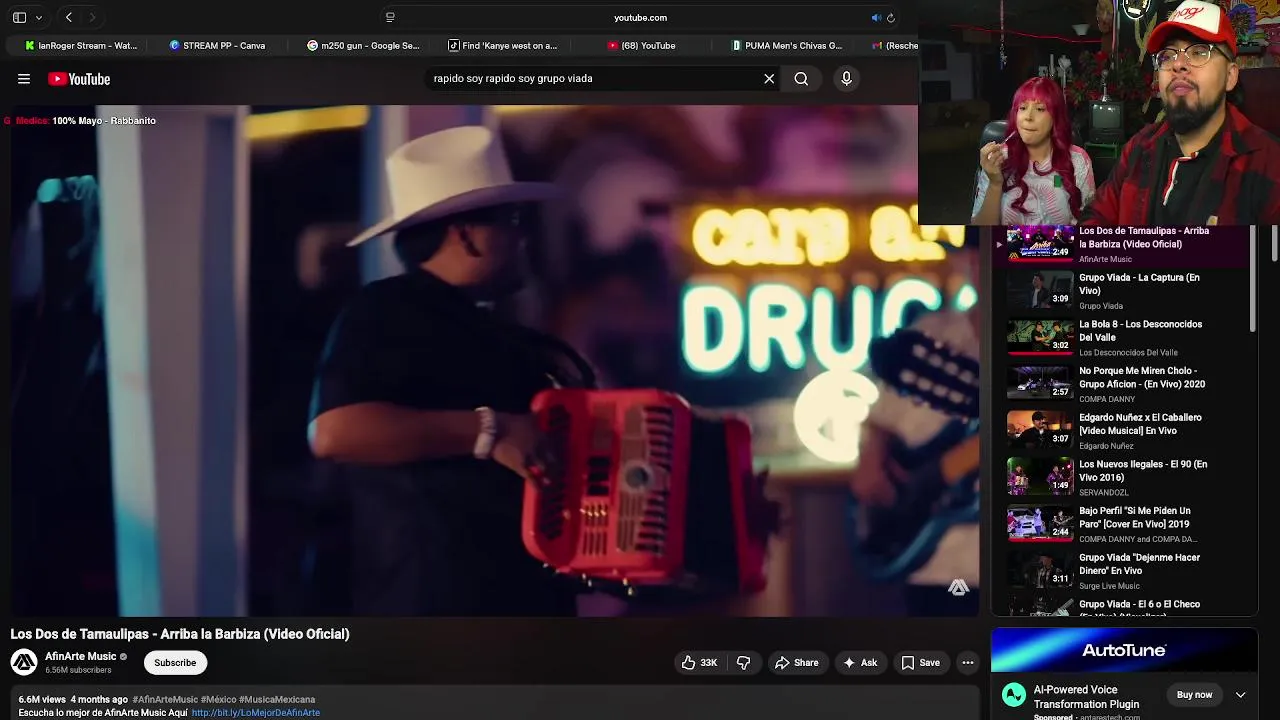Click the #AfinArteMusic hashtag
This screenshot has width=1280, height=720.
coord(165,700)
